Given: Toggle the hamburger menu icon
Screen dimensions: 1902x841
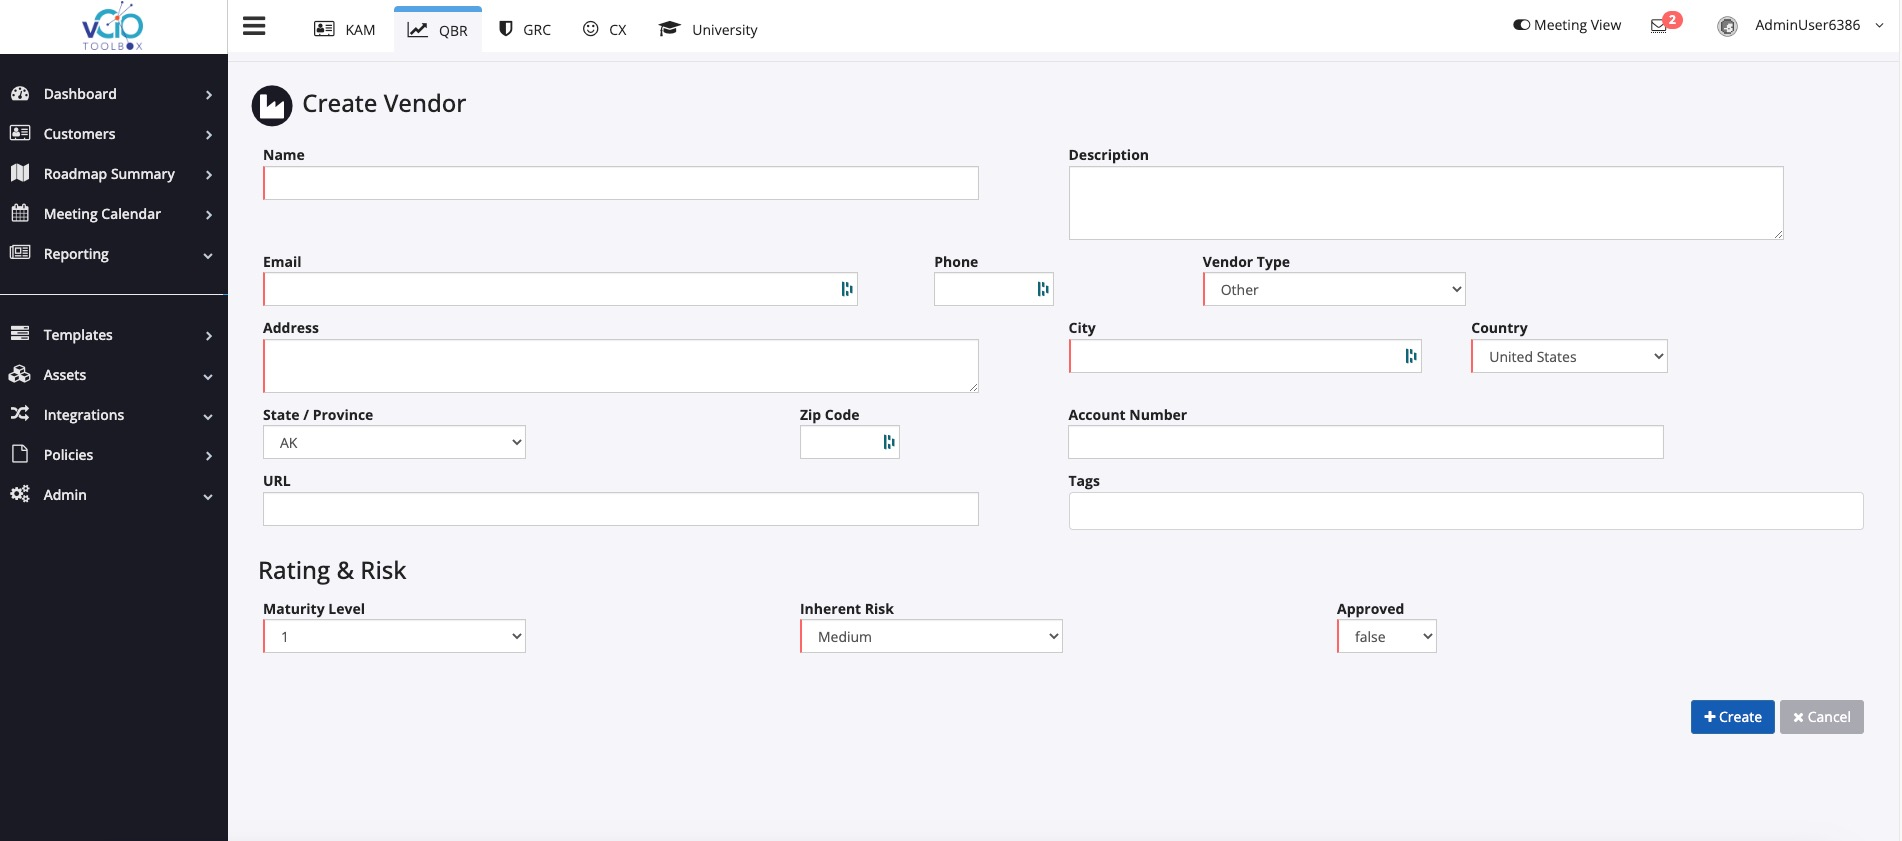Looking at the screenshot, I should pos(254,26).
